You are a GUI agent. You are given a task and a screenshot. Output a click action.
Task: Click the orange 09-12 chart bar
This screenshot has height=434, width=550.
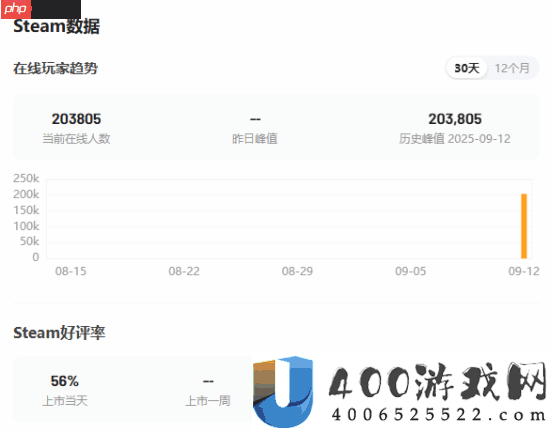[x=524, y=226]
